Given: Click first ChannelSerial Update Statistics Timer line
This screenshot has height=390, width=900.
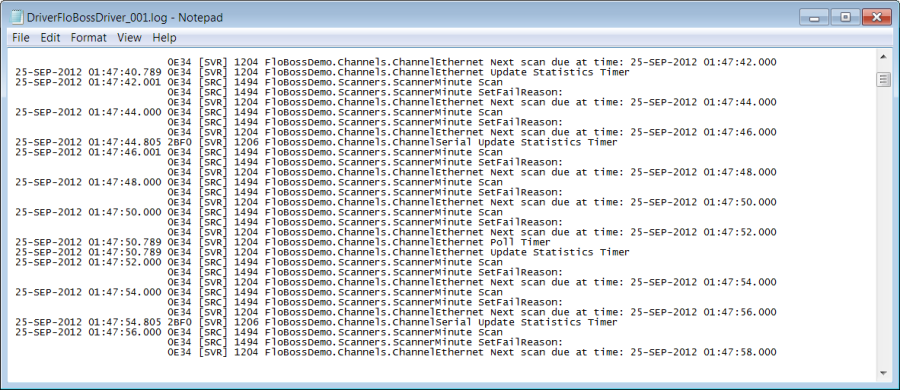Looking at the screenshot, I should coord(316,142).
